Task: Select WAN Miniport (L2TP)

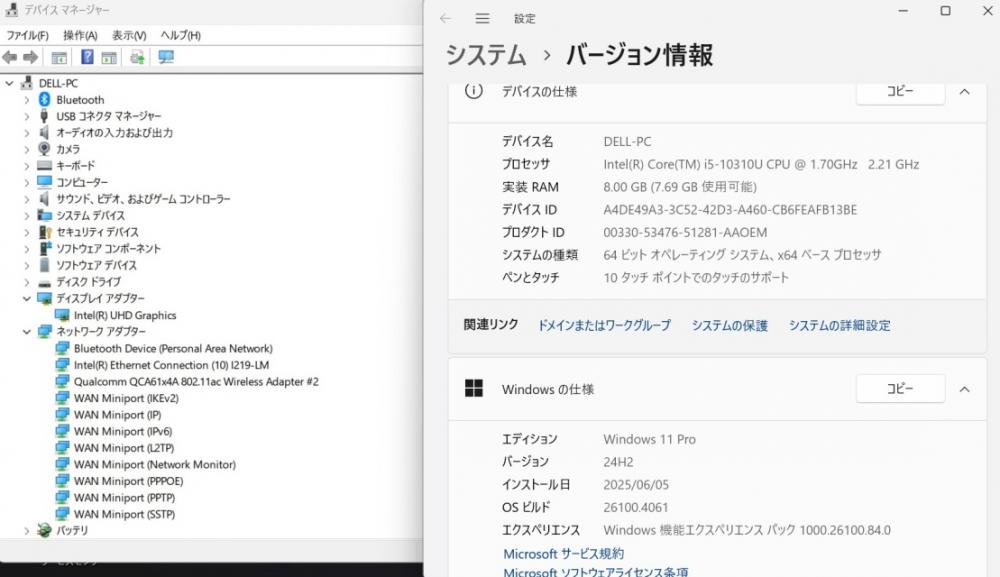Action: click(124, 448)
